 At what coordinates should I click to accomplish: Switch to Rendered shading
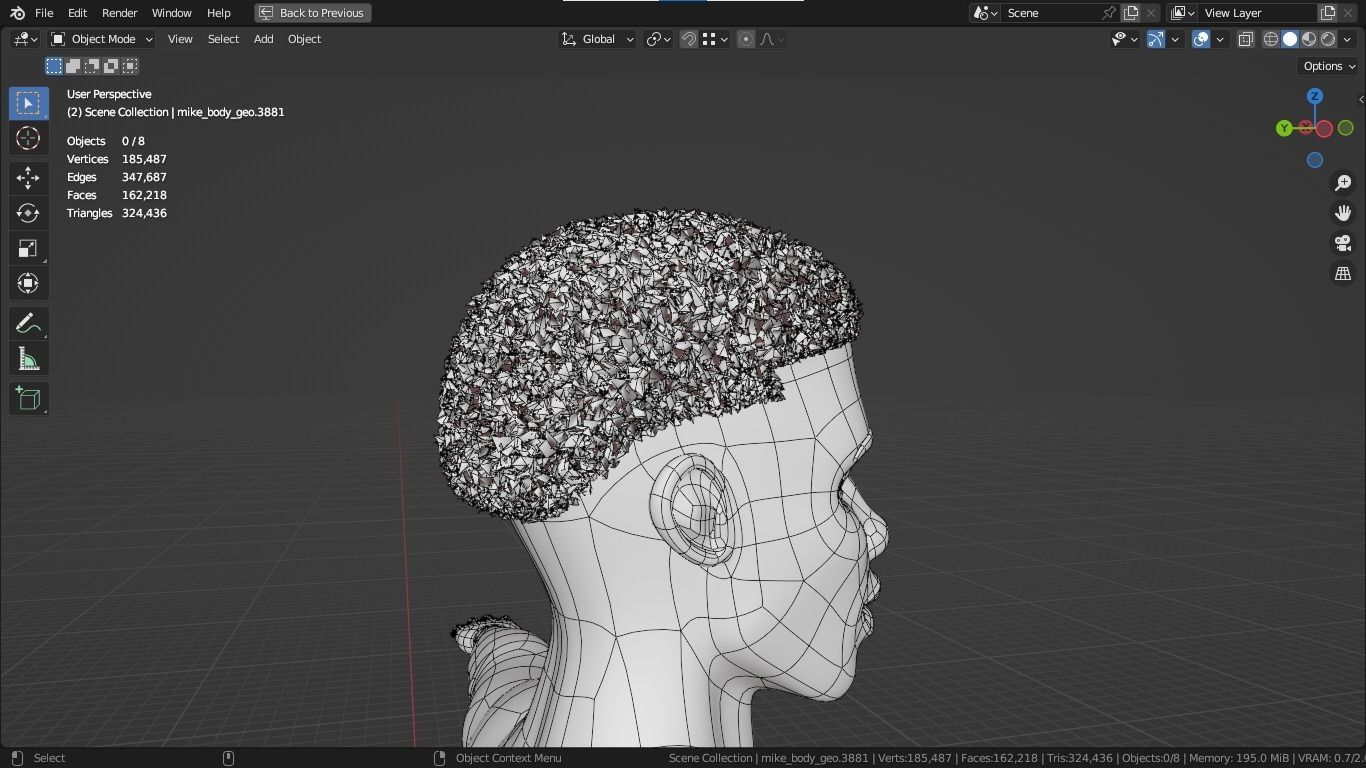1328,39
